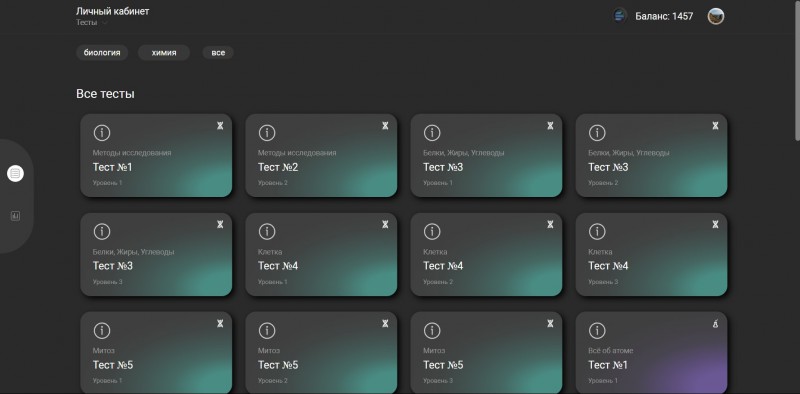Screen dimensions: 800x394
Task: Show info for Тест №2 Уровень 2
Action: point(267,133)
